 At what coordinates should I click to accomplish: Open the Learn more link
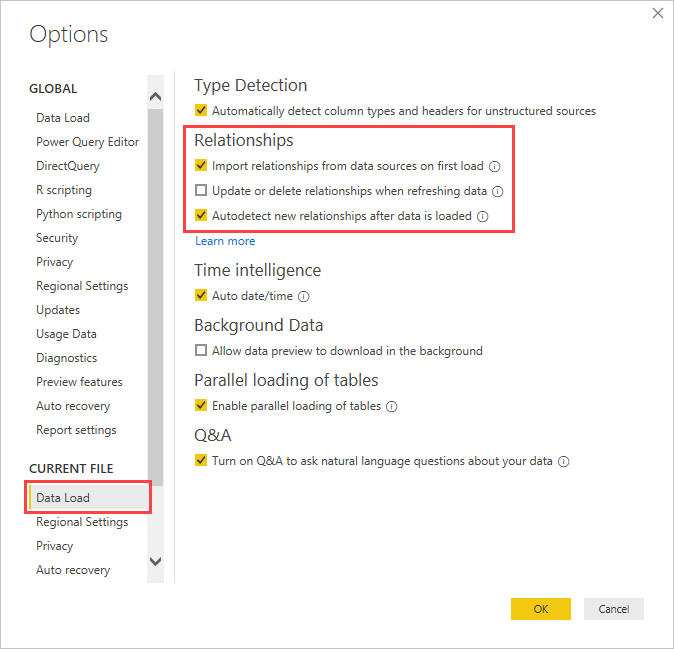coord(225,241)
